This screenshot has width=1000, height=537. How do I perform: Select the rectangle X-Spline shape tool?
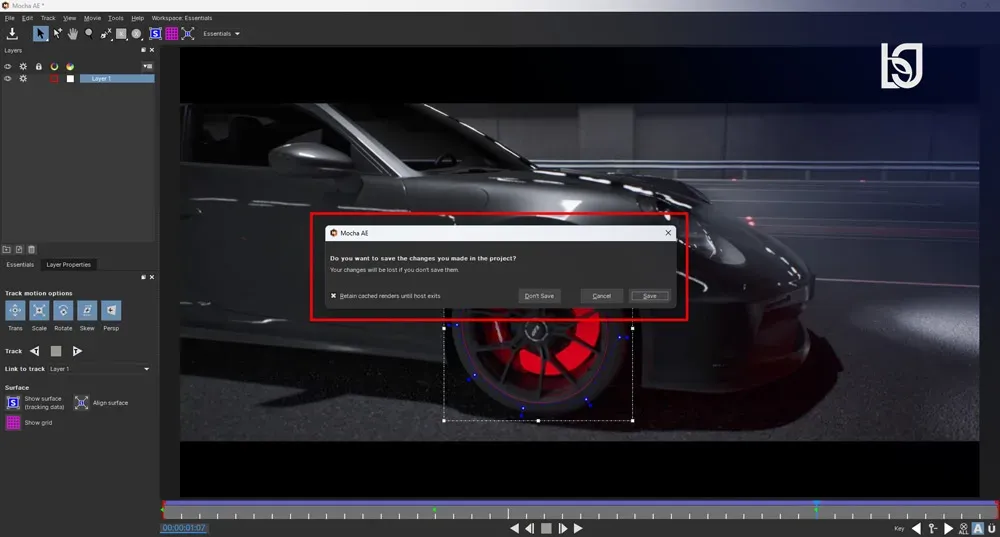pyautogui.click(x=121, y=34)
